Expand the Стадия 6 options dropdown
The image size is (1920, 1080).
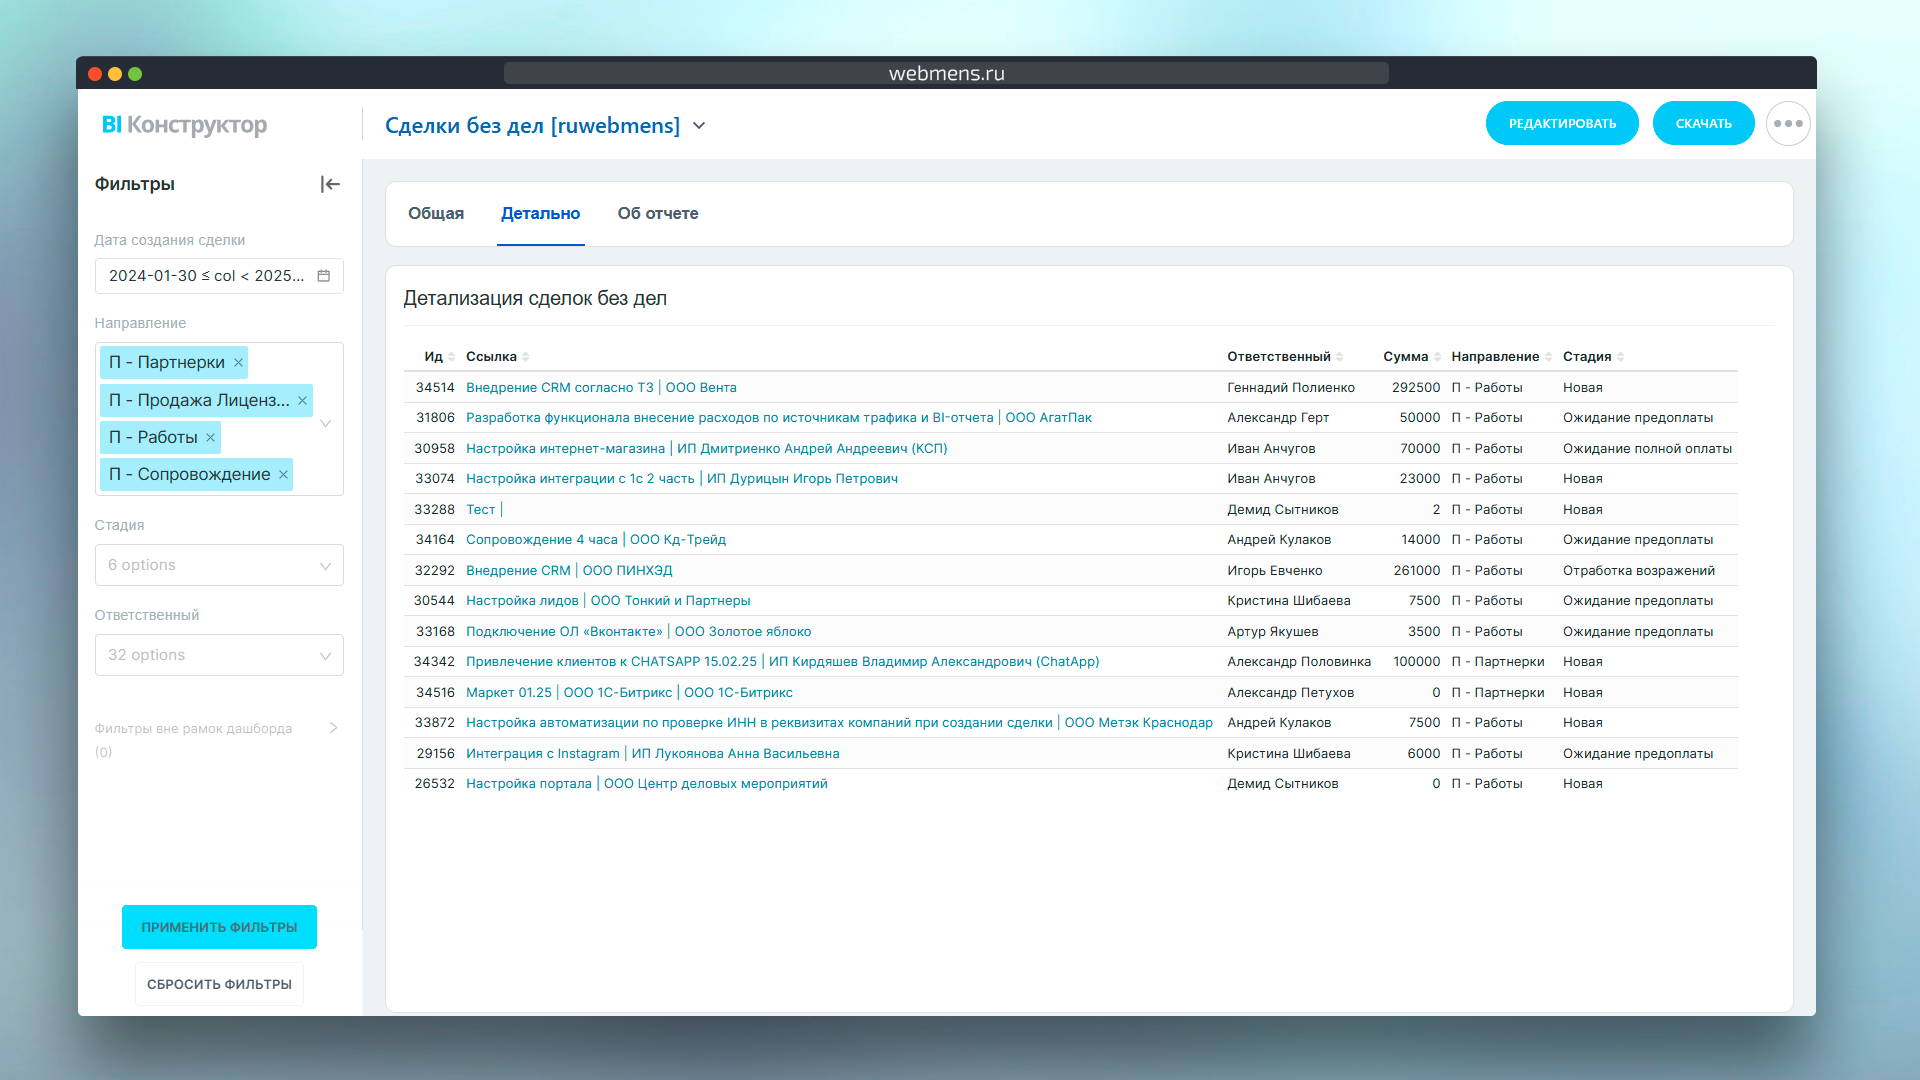(x=219, y=565)
